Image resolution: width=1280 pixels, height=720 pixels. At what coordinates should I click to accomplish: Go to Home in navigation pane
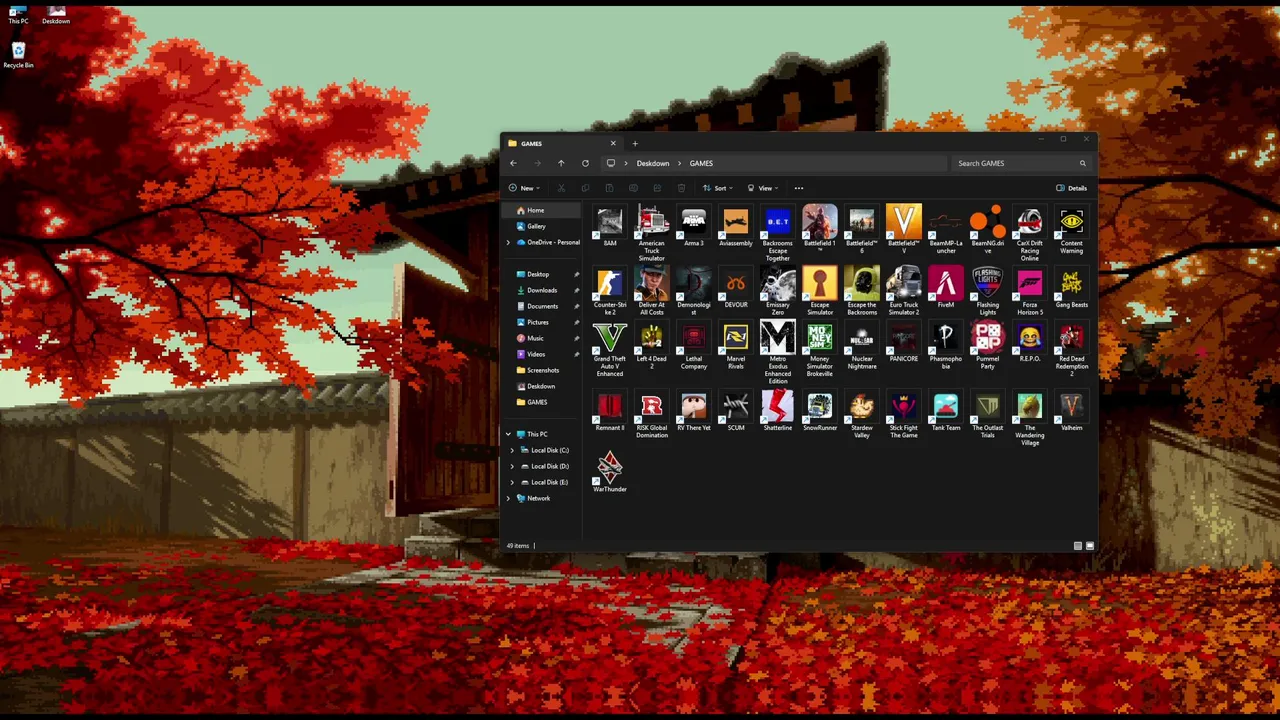coord(541,210)
